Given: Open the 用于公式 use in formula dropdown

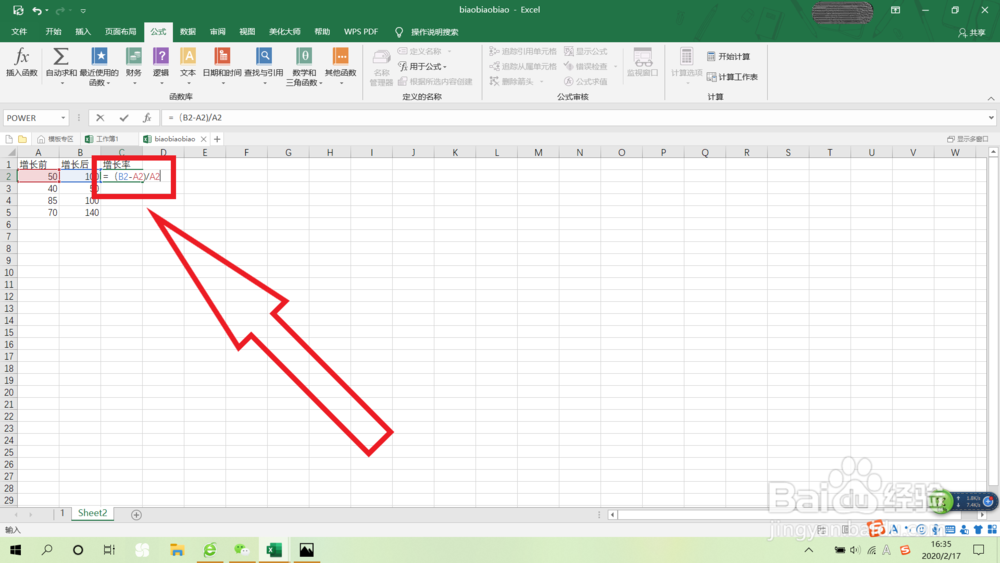Looking at the screenshot, I should pyautogui.click(x=422, y=66).
